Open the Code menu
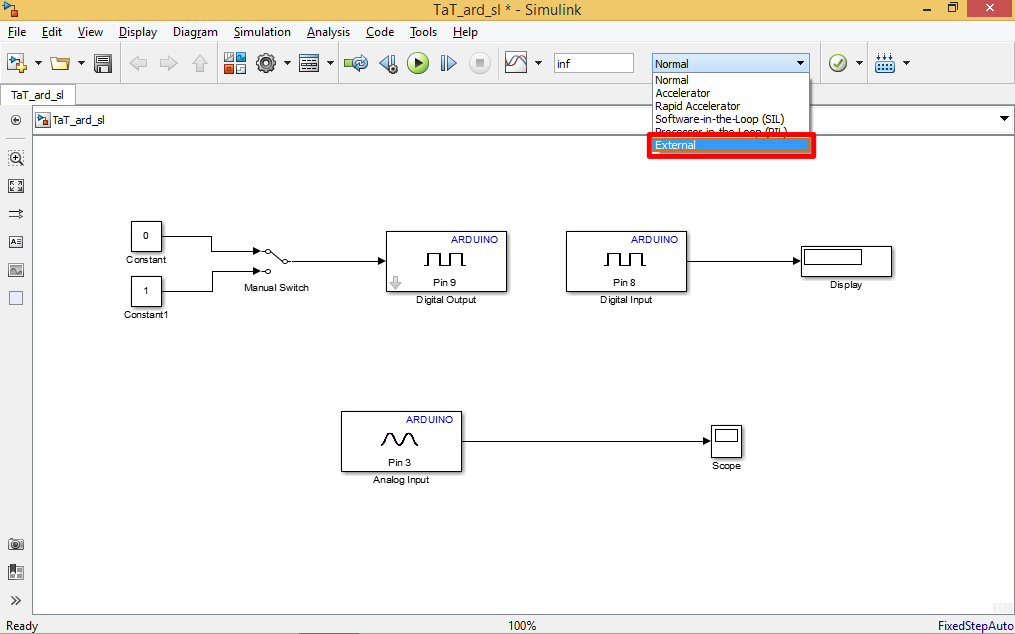Image resolution: width=1015 pixels, height=634 pixels. [380, 32]
